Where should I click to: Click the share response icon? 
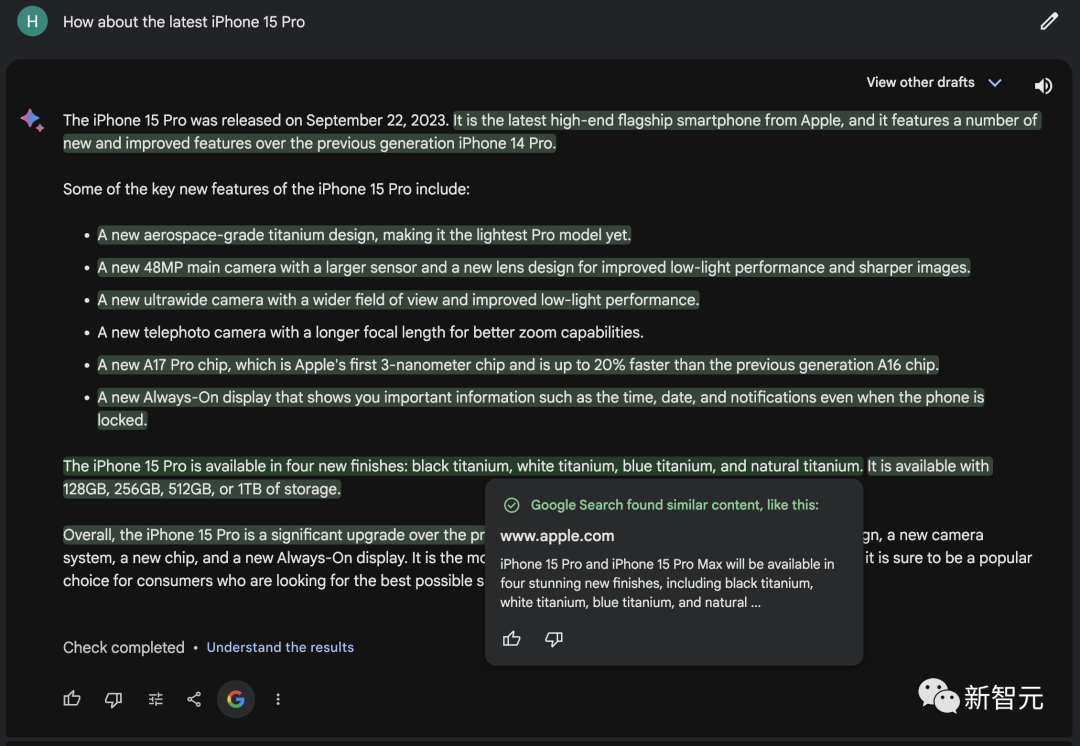[194, 699]
